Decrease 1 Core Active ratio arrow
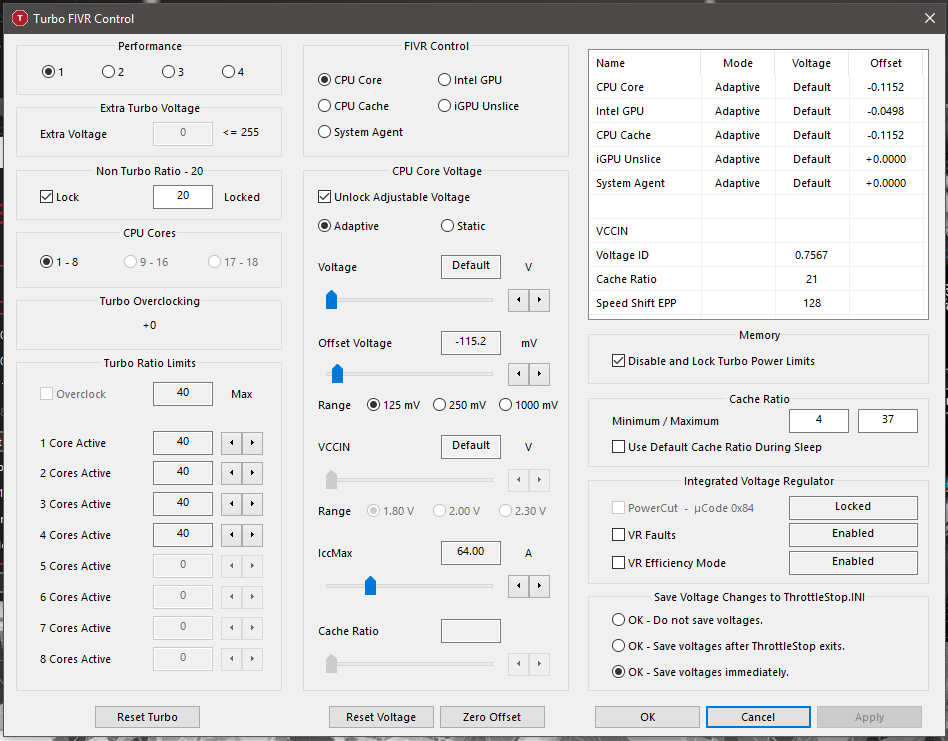Image resolution: width=948 pixels, height=741 pixels. (x=232, y=443)
